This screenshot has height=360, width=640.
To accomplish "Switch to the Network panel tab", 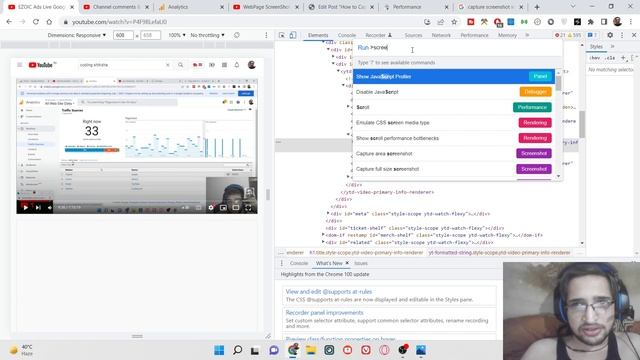I will click(x=441, y=36).
